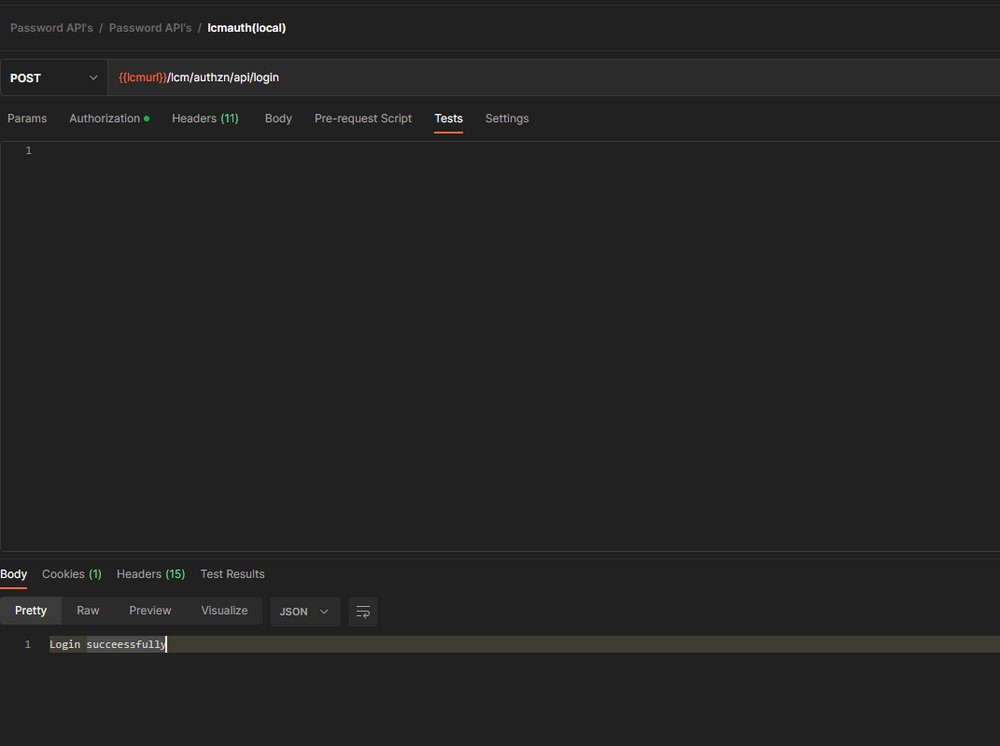Click the 'Login succeessfully' response text
The image size is (1000, 746).
(x=108, y=644)
